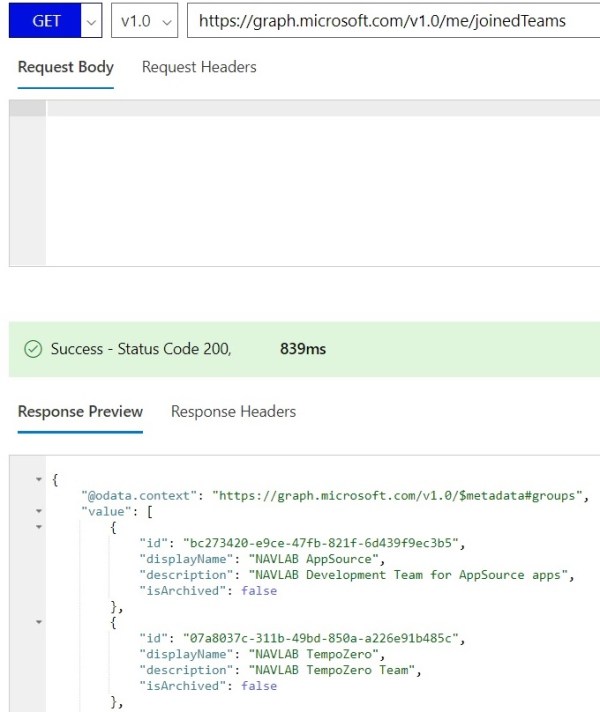Collapse the NAVLAB TempoZero team object
Screen dimensions: 600x712
click(x=40, y=622)
